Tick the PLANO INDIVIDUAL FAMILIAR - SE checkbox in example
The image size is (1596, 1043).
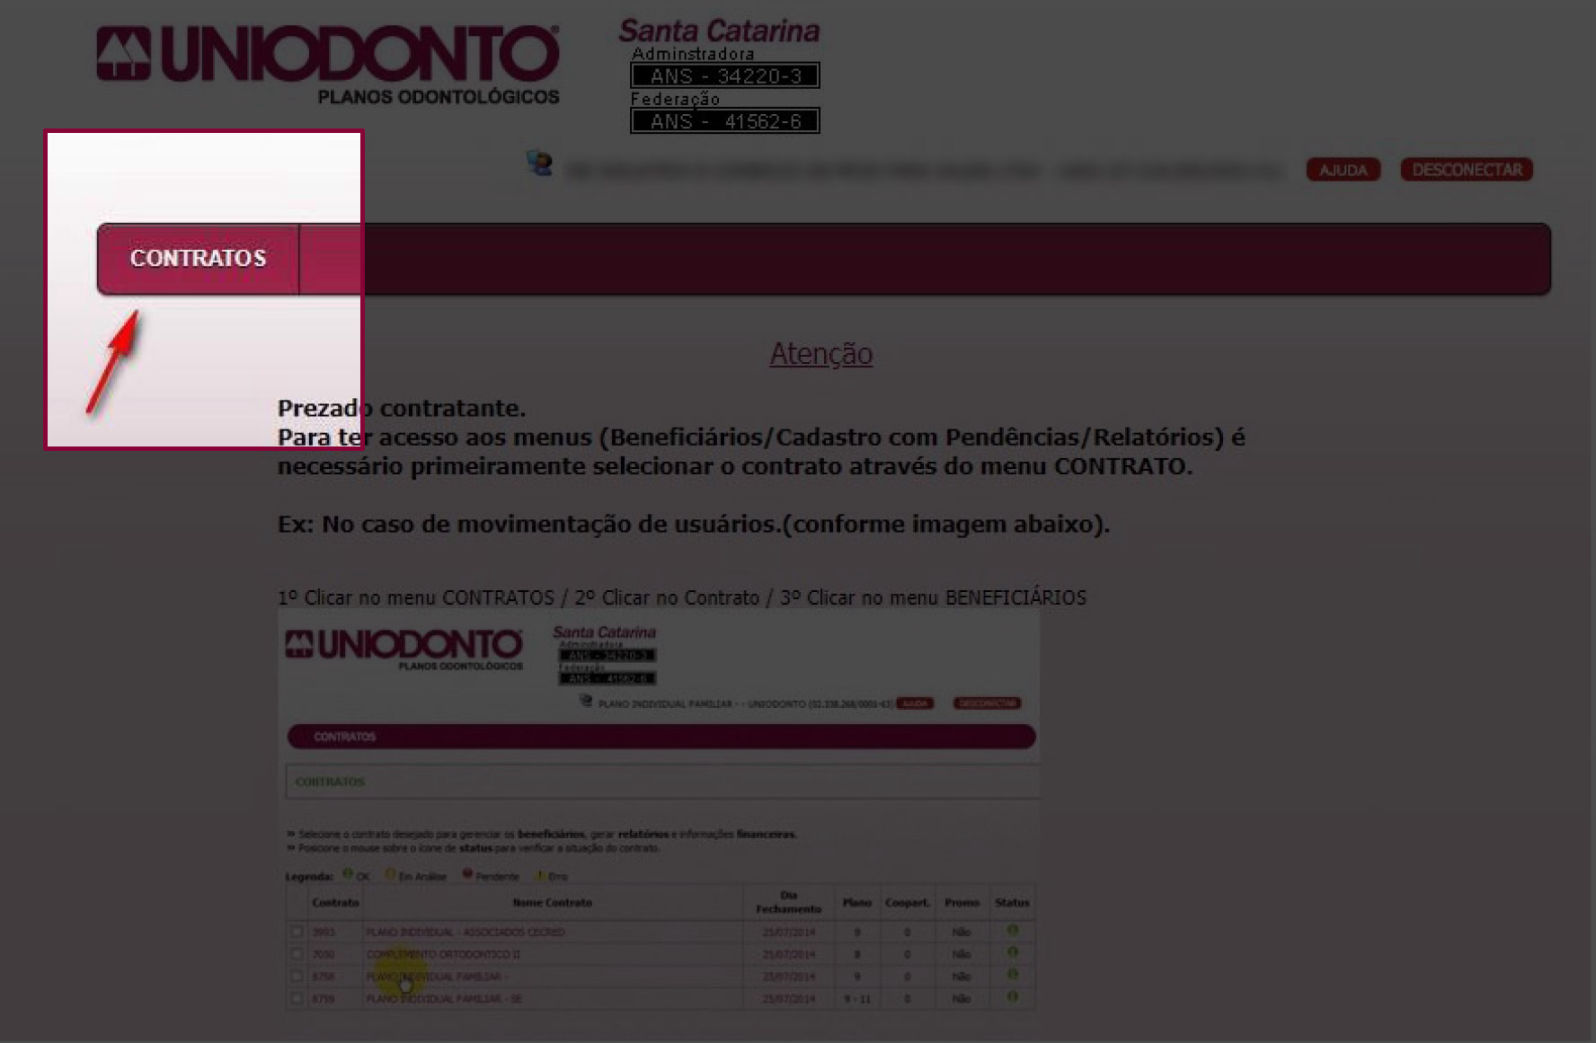coord(296,998)
